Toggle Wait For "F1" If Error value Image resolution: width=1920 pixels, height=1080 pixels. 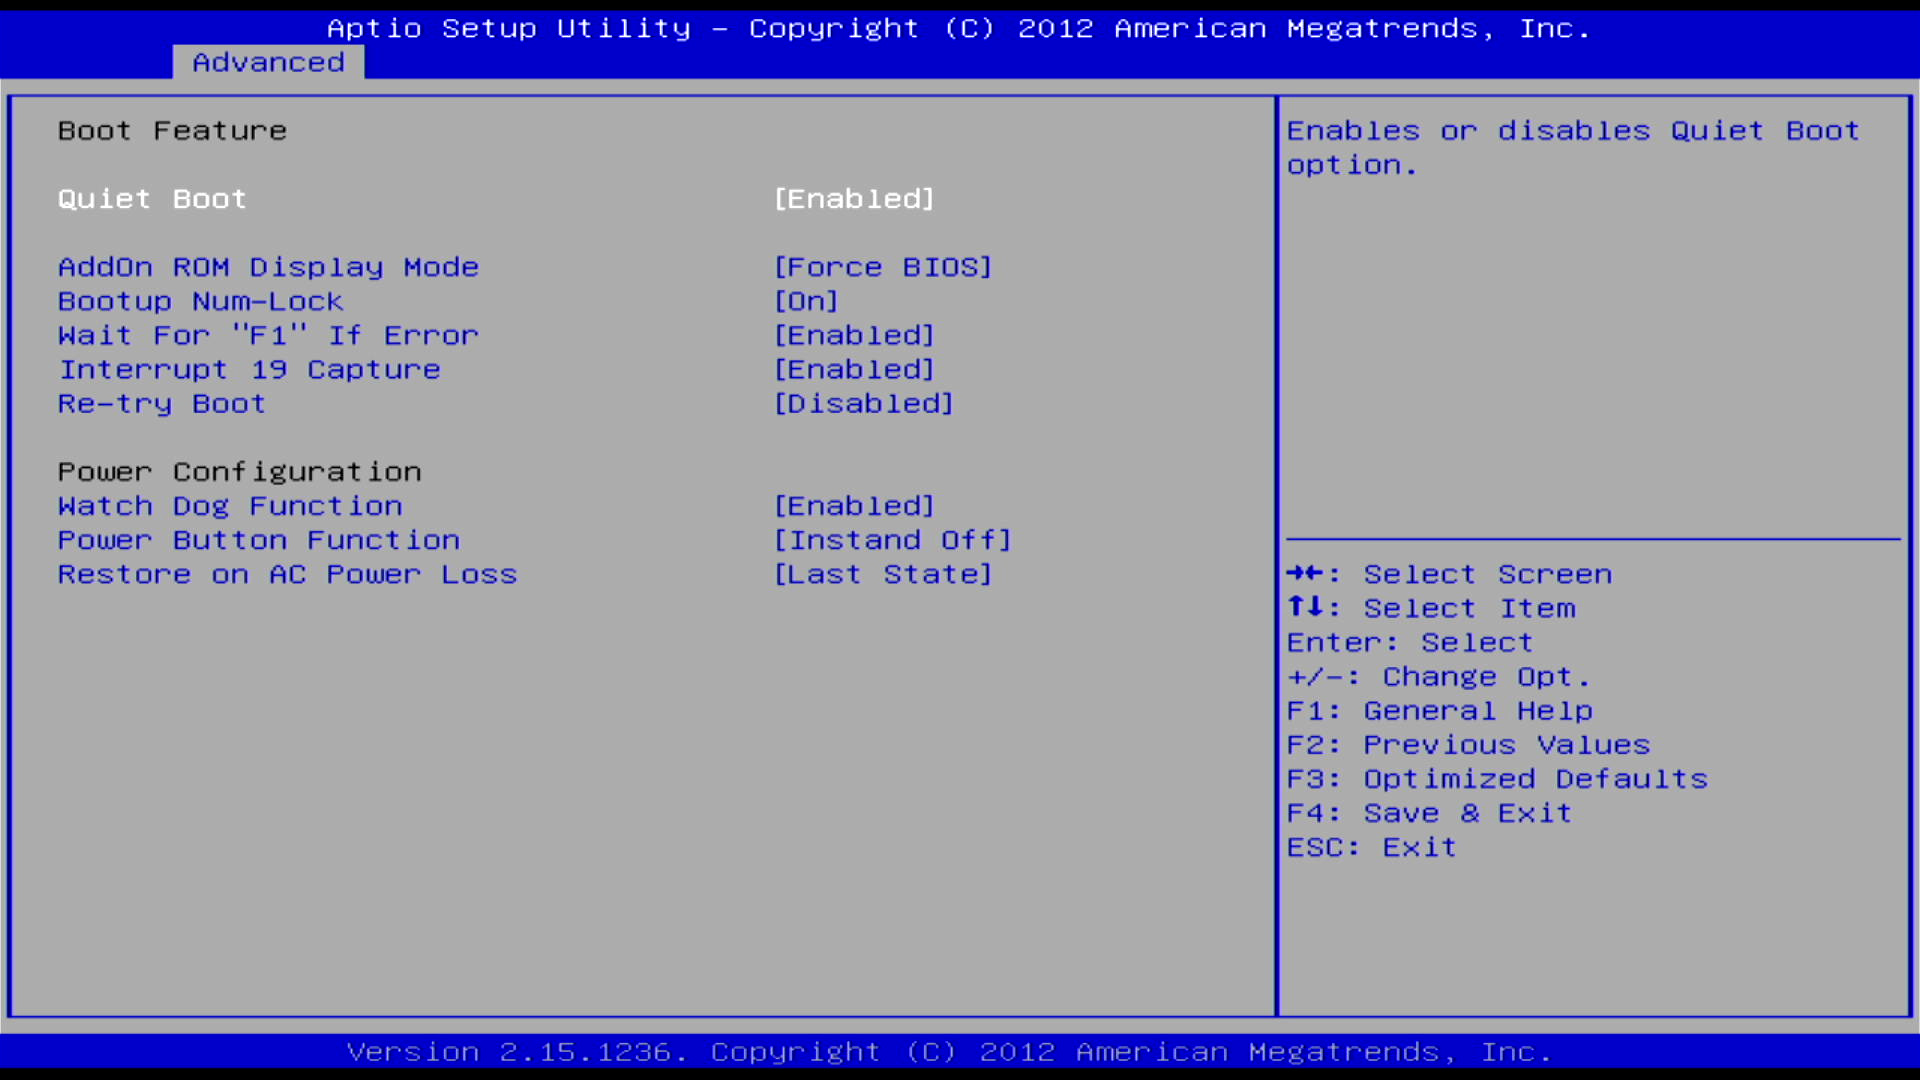pos(854,335)
